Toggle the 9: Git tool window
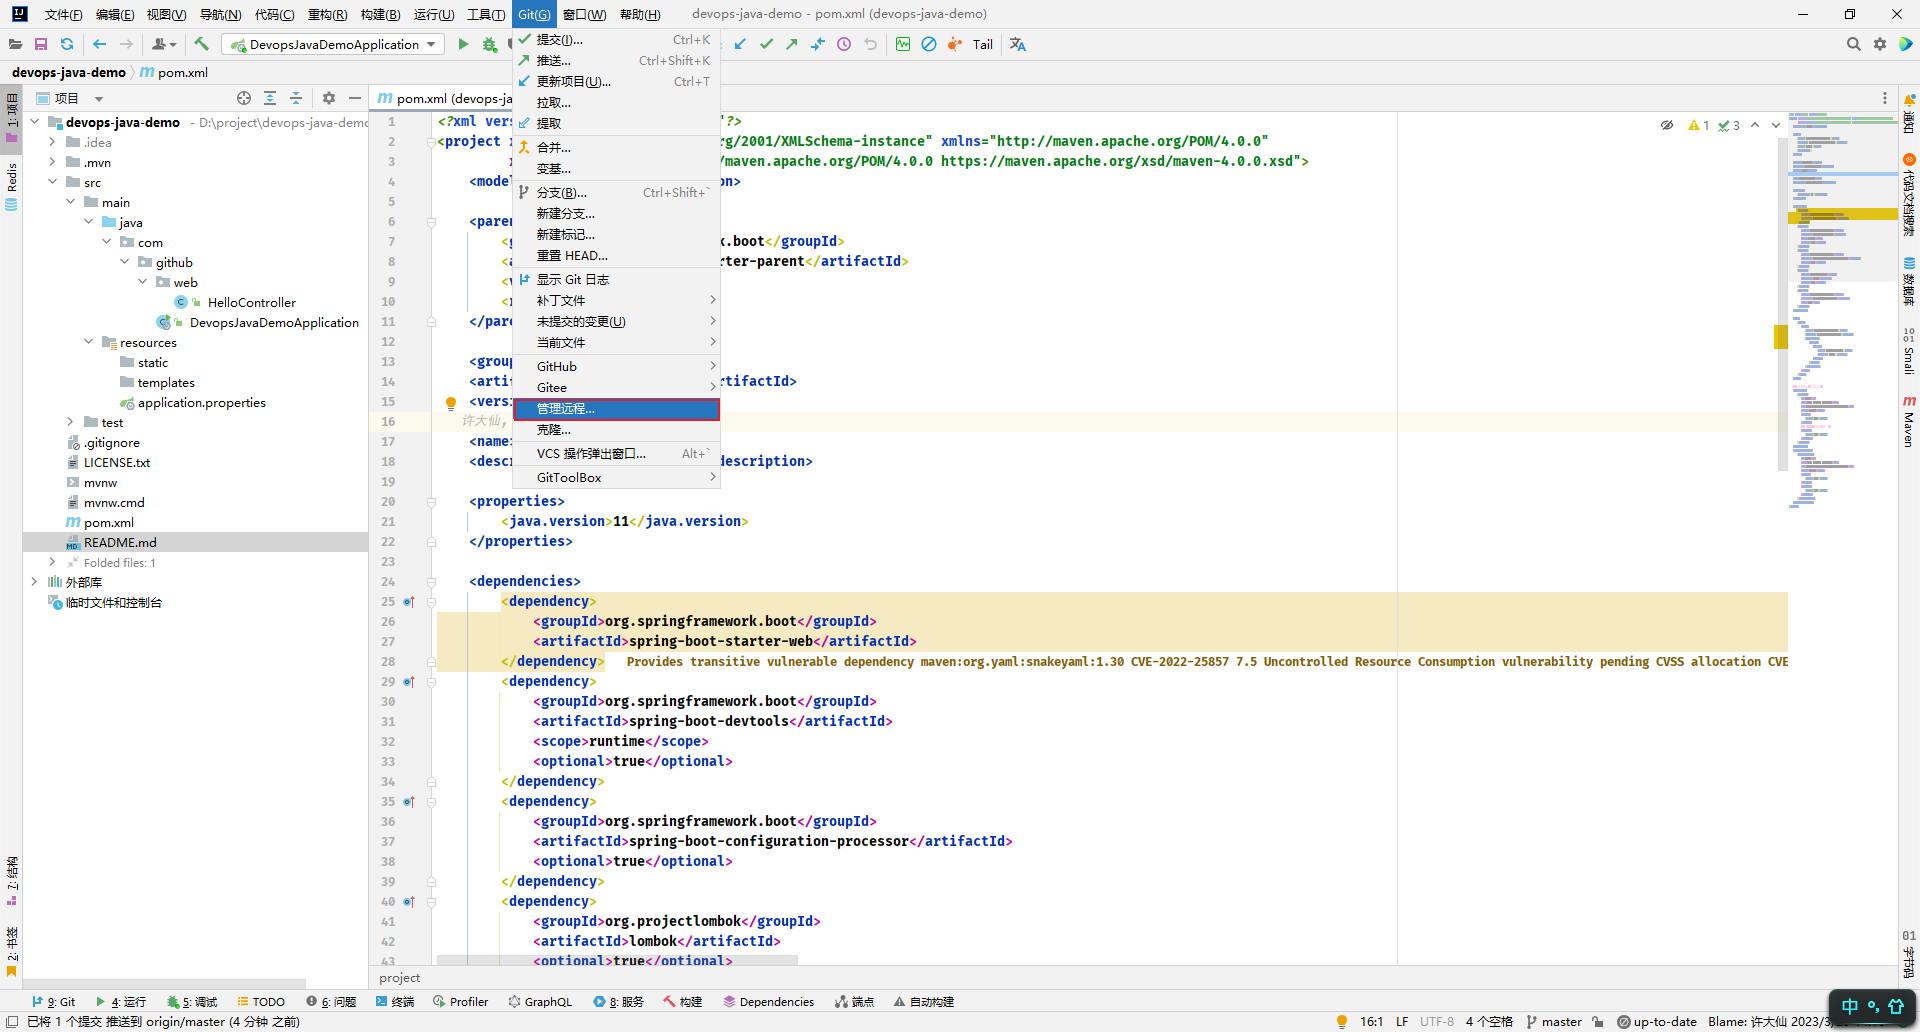 pos(54,1001)
